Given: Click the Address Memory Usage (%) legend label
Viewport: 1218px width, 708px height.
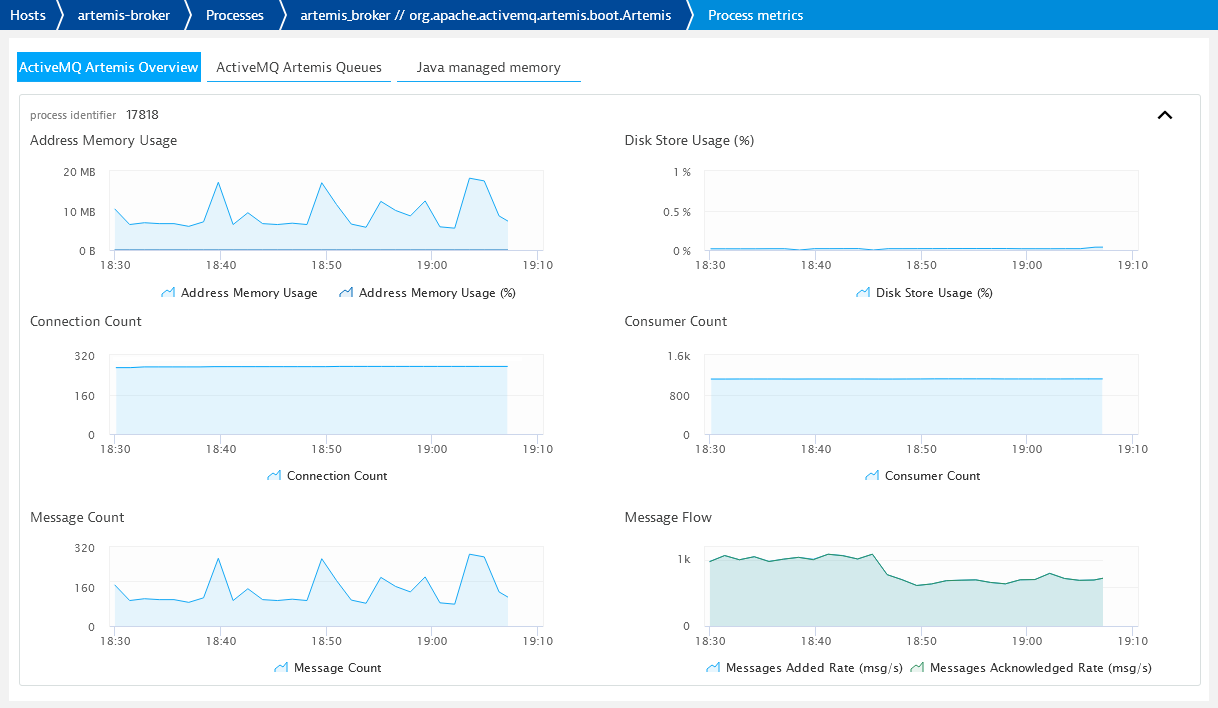Looking at the screenshot, I should coord(437,293).
